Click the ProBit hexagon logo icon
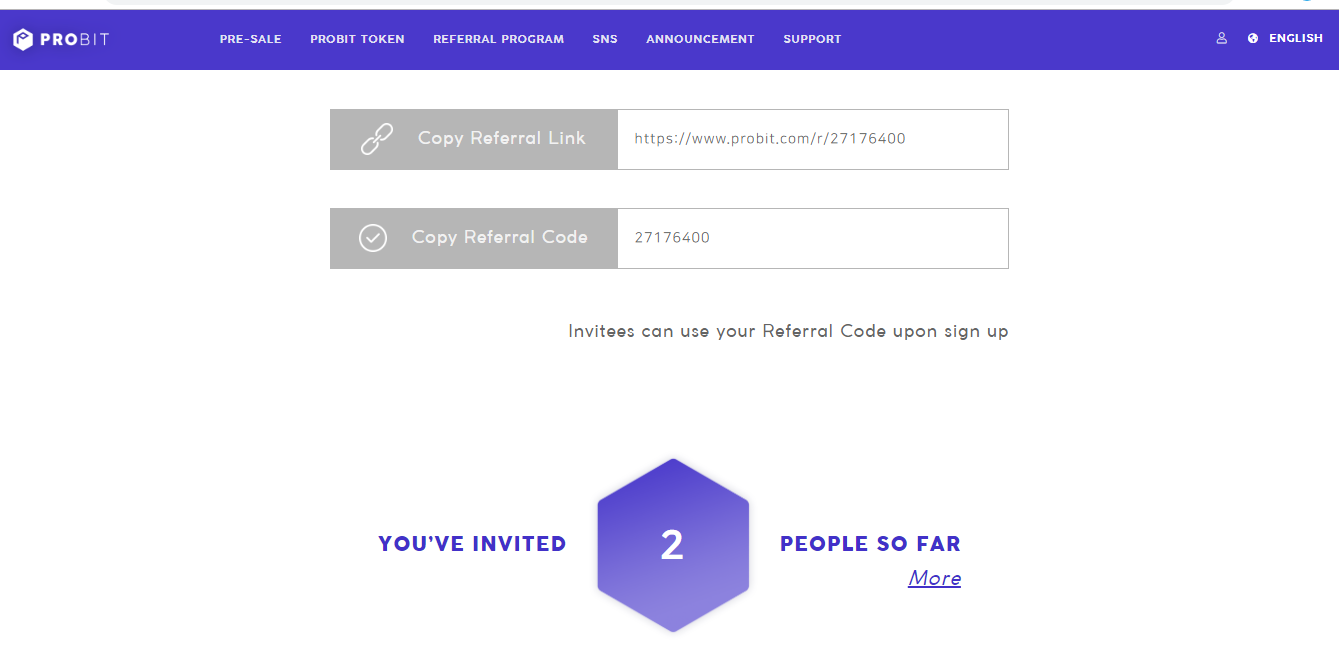 (23, 39)
